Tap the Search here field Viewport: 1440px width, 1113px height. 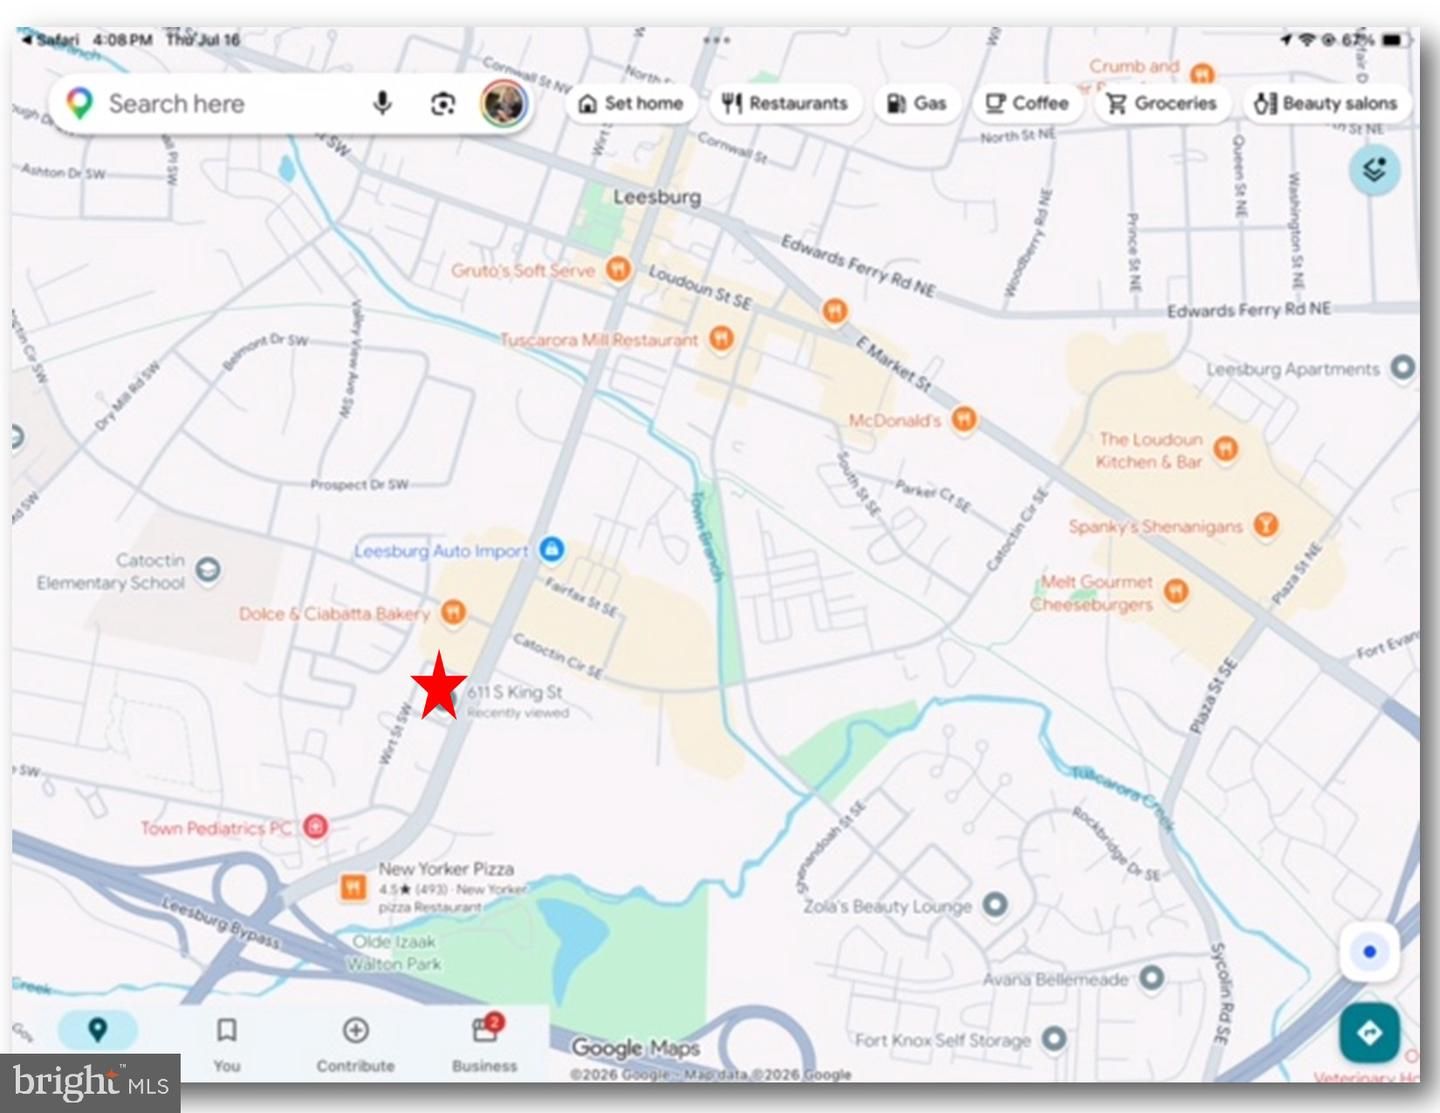(x=290, y=103)
